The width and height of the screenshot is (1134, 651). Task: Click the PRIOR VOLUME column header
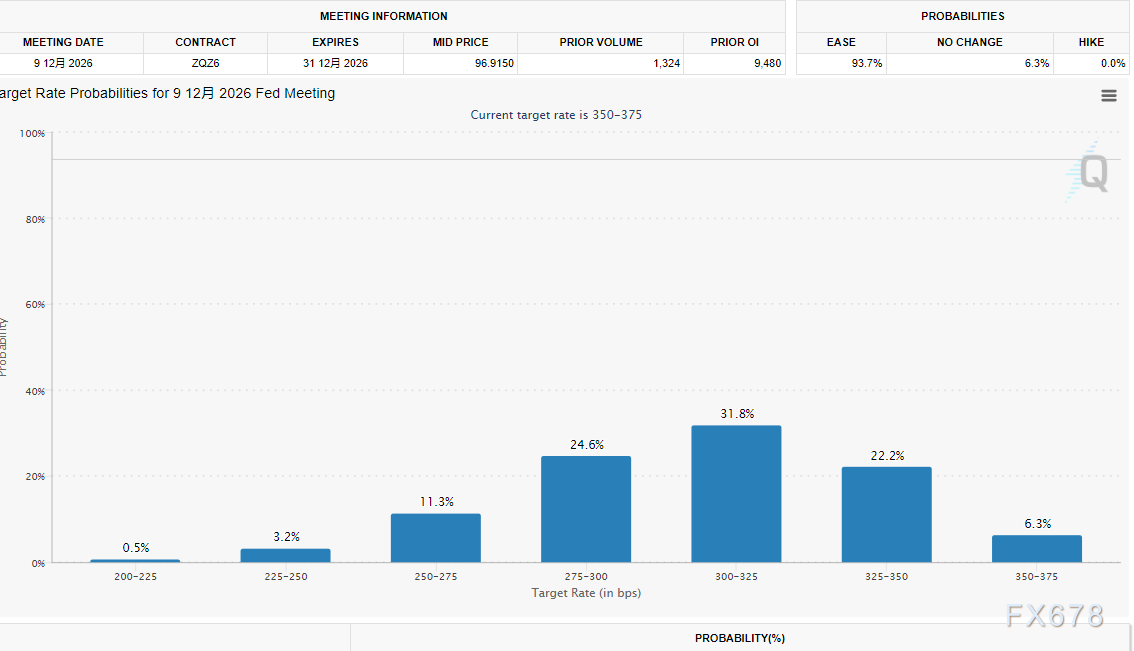tap(601, 42)
